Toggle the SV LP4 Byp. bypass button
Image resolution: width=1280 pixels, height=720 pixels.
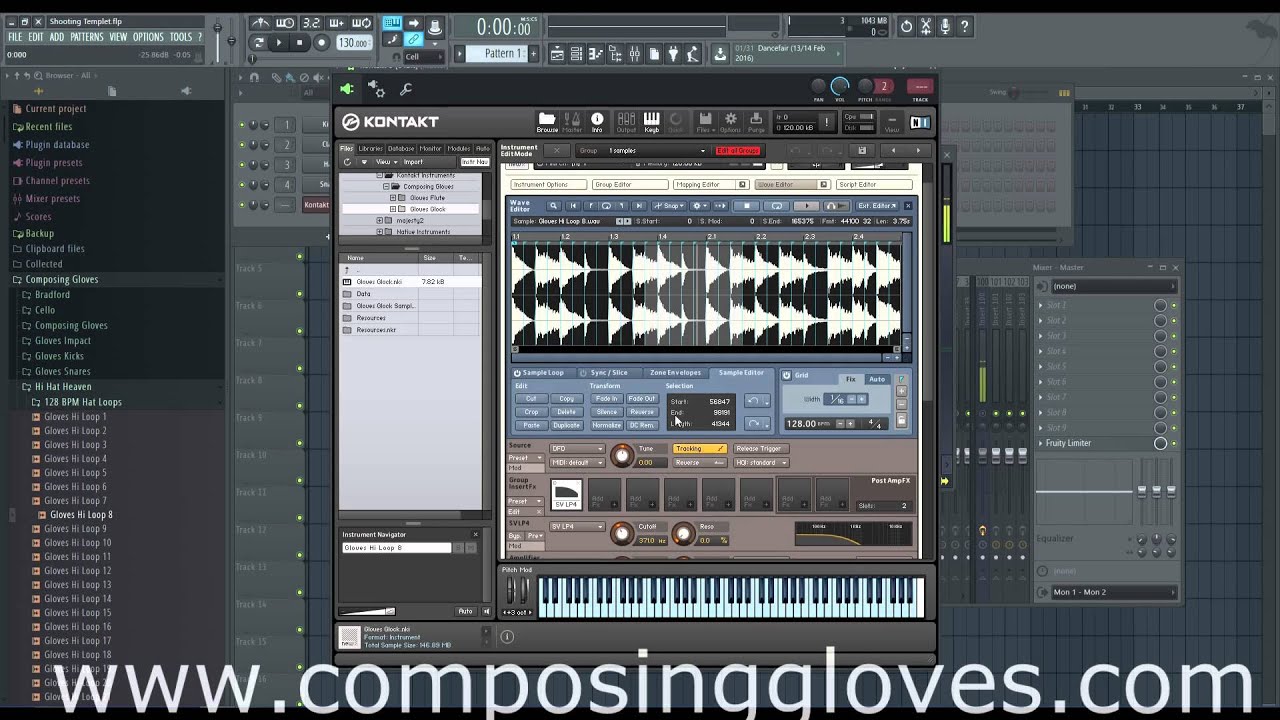pyautogui.click(x=516, y=536)
